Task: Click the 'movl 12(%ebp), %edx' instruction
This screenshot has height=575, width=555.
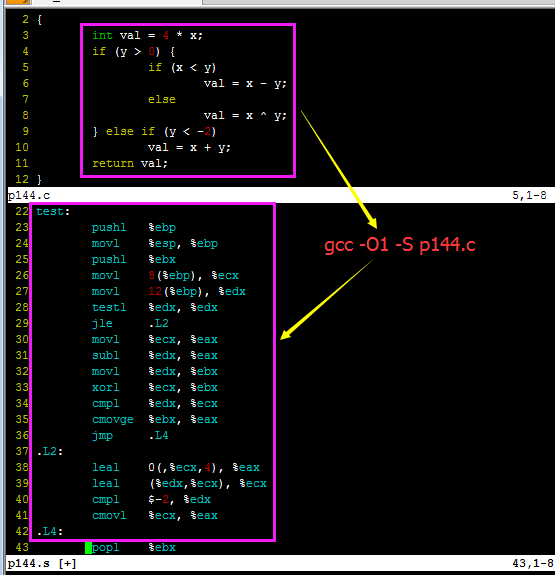Action: pyautogui.click(x=168, y=292)
